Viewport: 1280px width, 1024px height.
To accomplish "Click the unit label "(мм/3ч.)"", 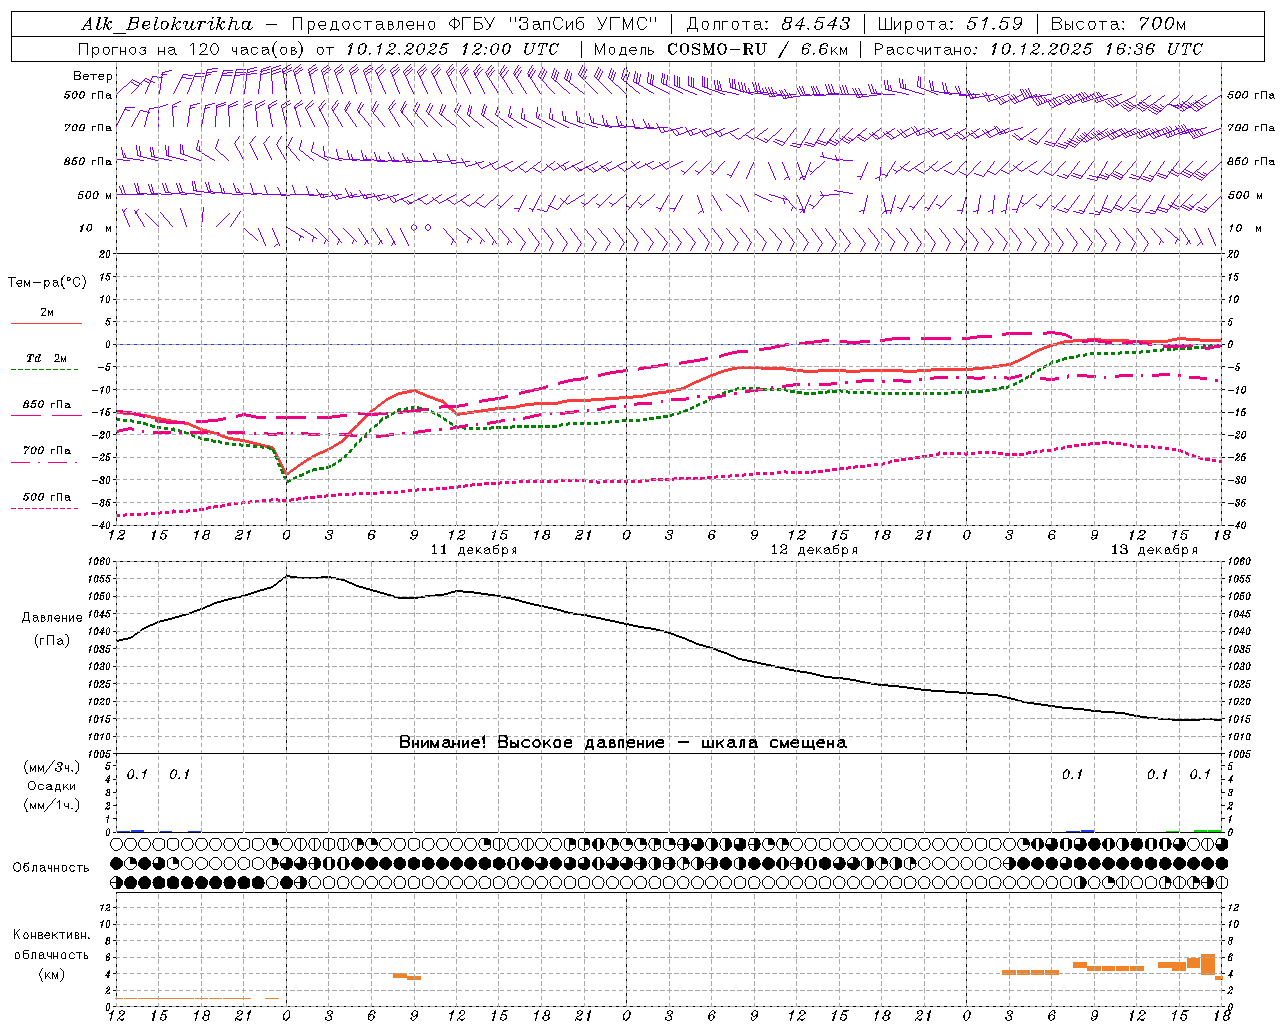I will click(52, 767).
